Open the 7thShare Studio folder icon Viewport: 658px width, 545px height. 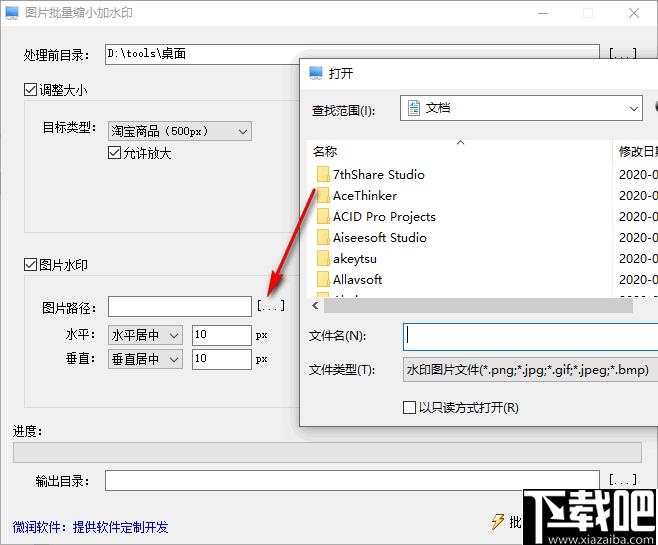pos(323,175)
